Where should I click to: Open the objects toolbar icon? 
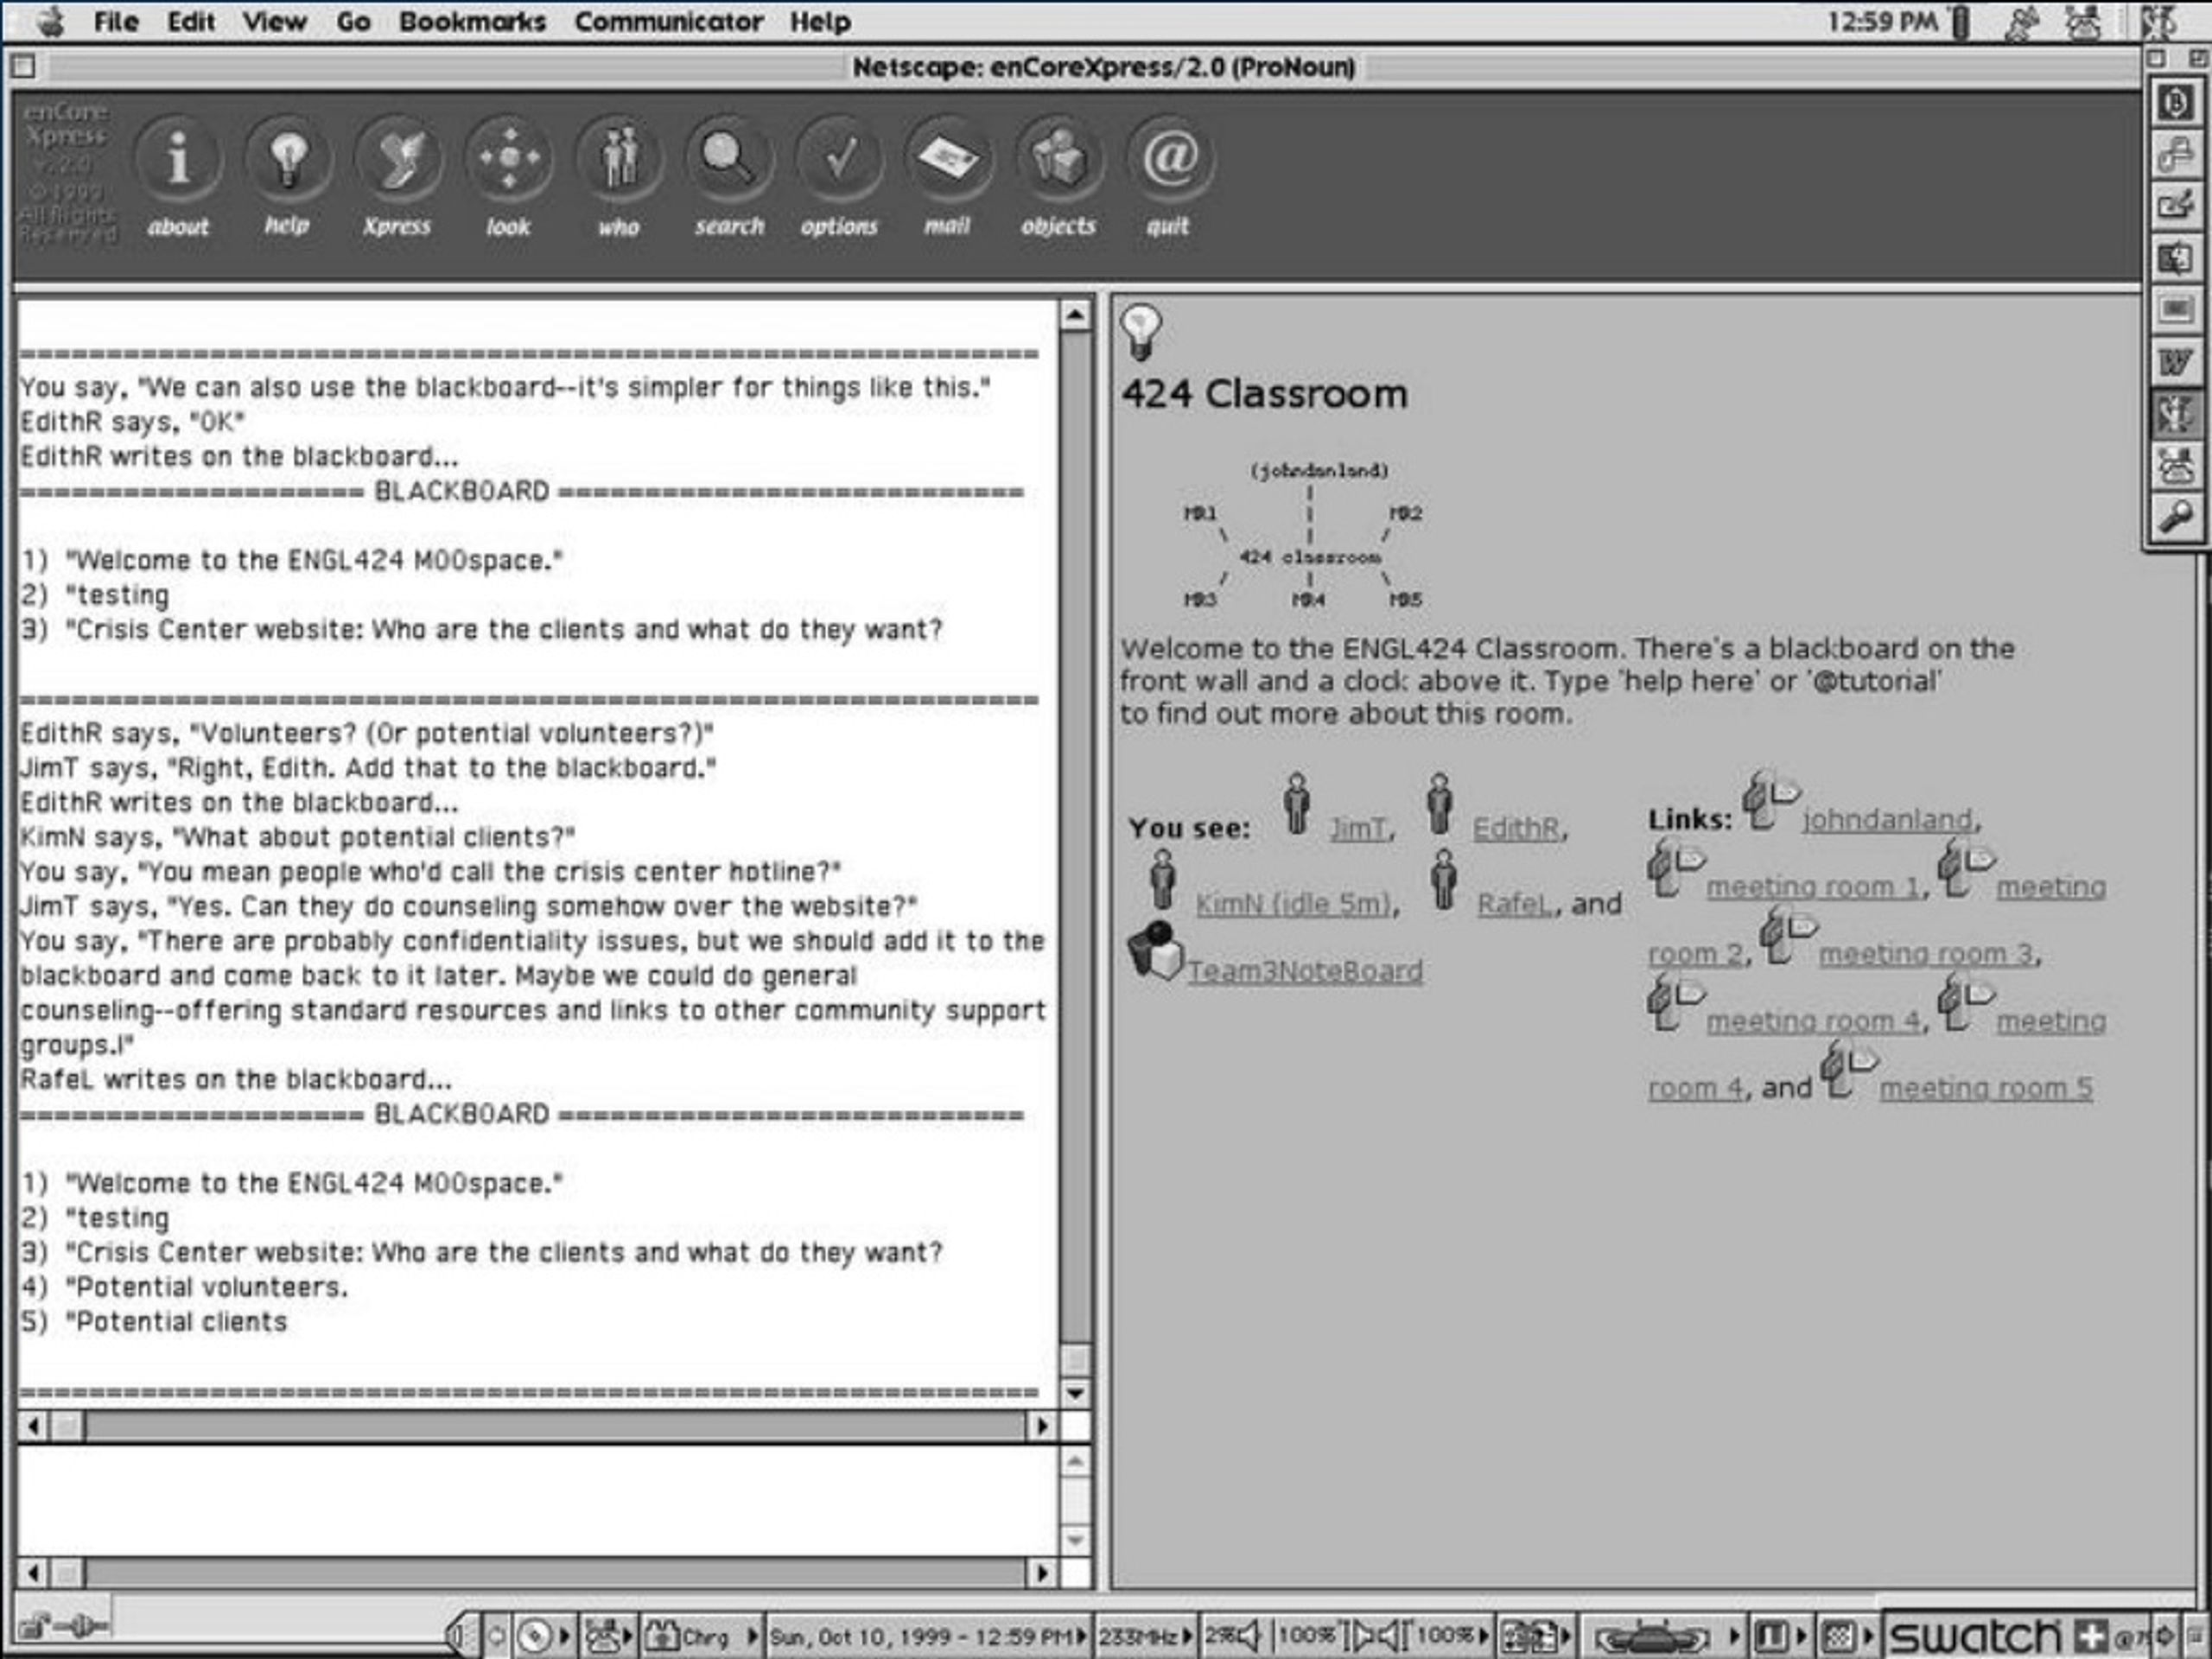1059,158
